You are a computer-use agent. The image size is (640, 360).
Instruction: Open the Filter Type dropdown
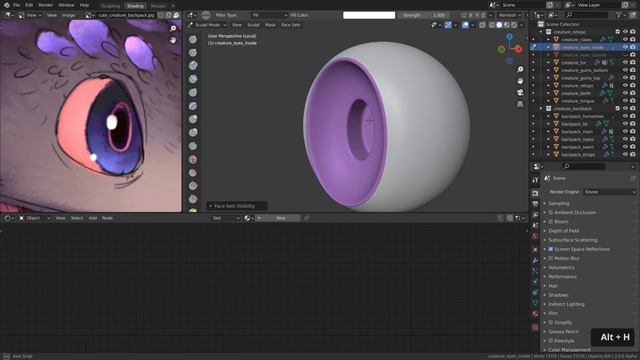pos(269,15)
